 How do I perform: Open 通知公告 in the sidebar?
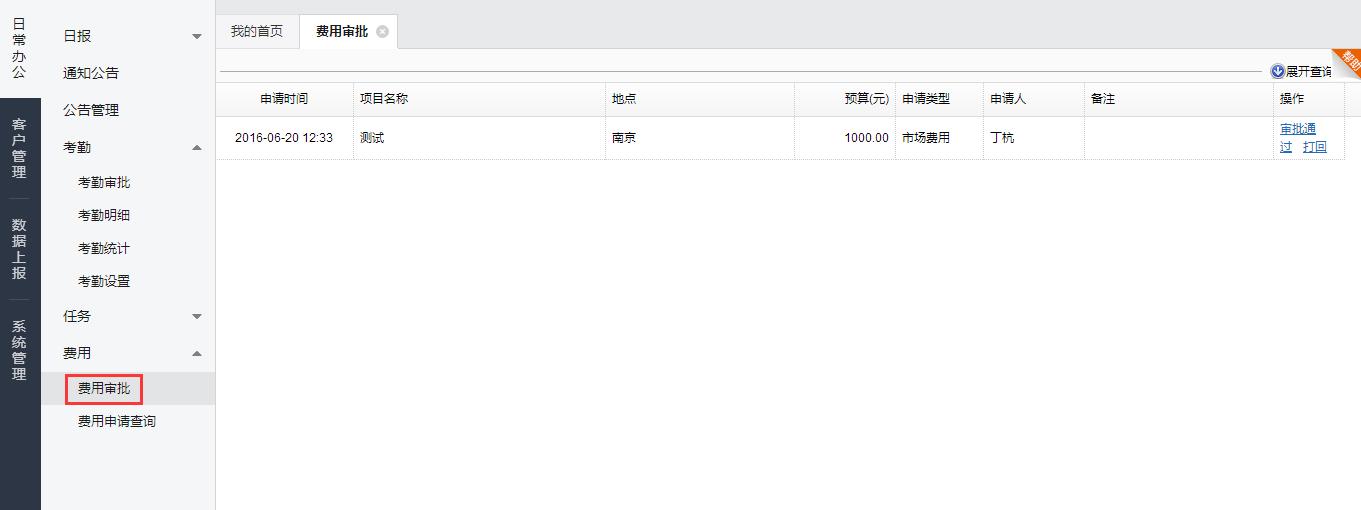(x=91, y=73)
